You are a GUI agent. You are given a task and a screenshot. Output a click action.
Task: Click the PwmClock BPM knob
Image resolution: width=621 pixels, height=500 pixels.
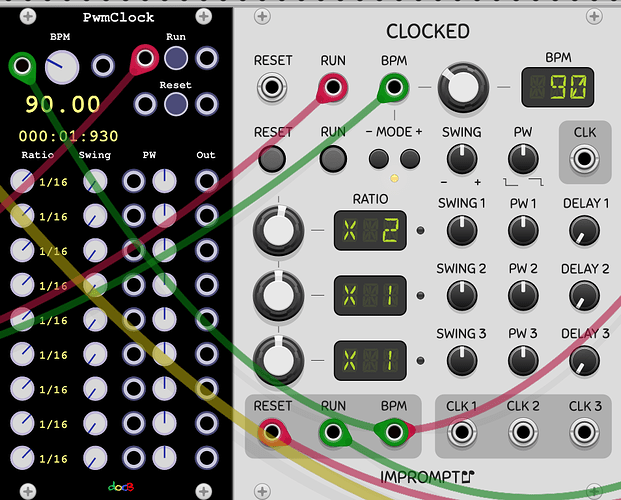click(x=62, y=67)
